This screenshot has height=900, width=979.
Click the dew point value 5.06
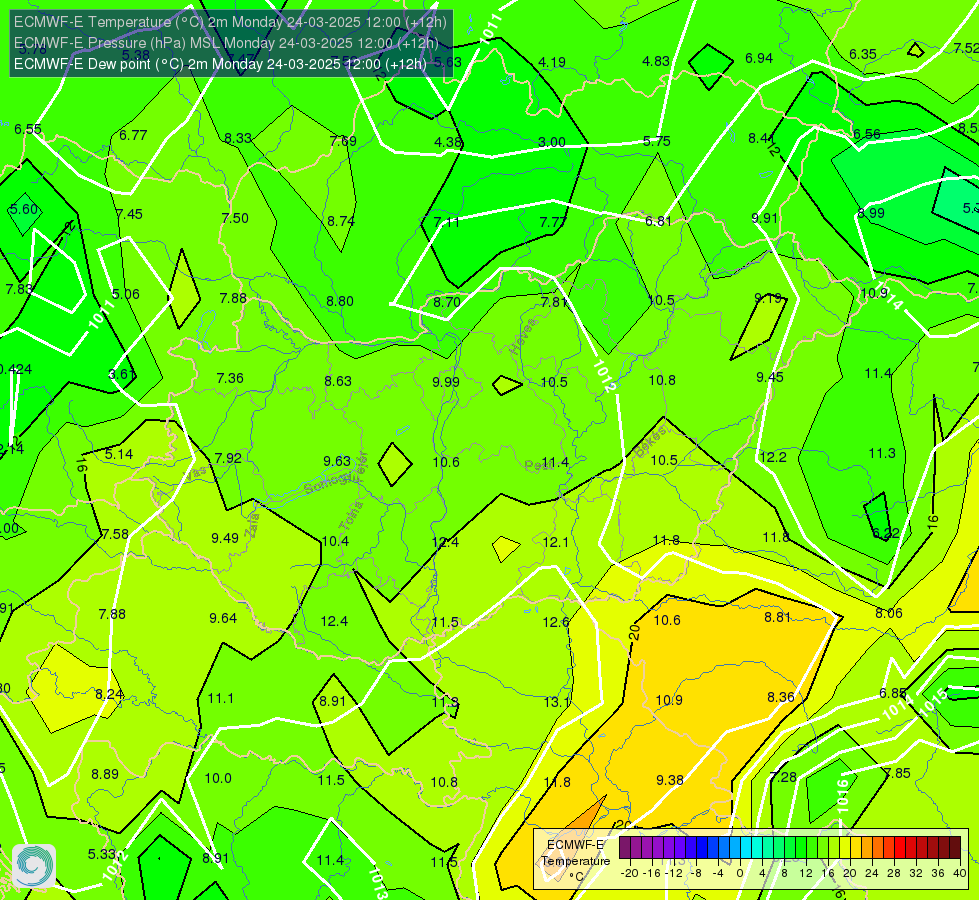click(x=125, y=294)
